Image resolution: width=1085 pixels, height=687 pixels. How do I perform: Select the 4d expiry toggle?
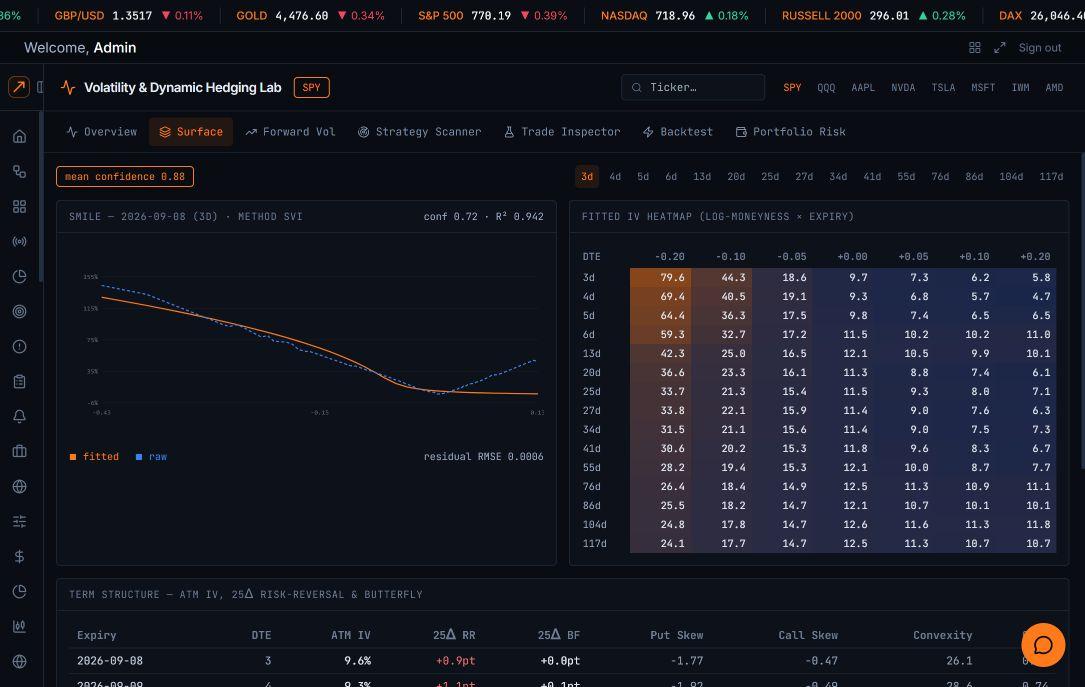[615, 176]
